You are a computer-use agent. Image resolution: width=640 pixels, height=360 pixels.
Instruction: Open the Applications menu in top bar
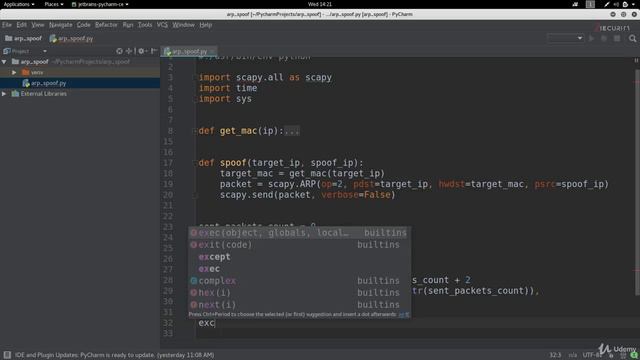click(19, 4)
